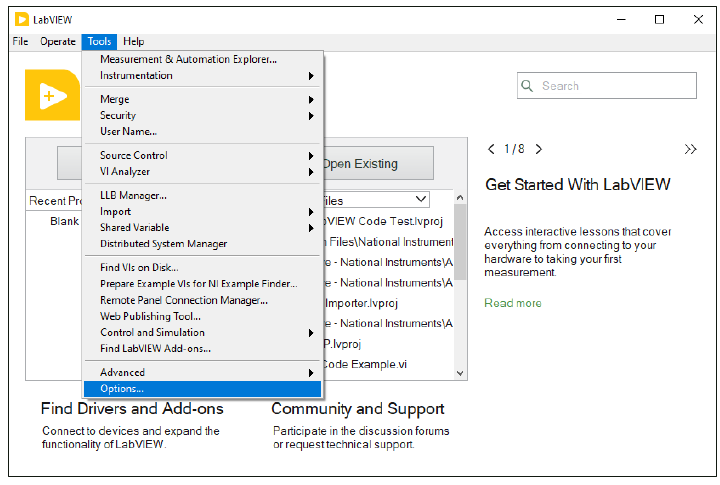720x485 pixels.
Task: Open the Operate menu
Action: (58, 42)
